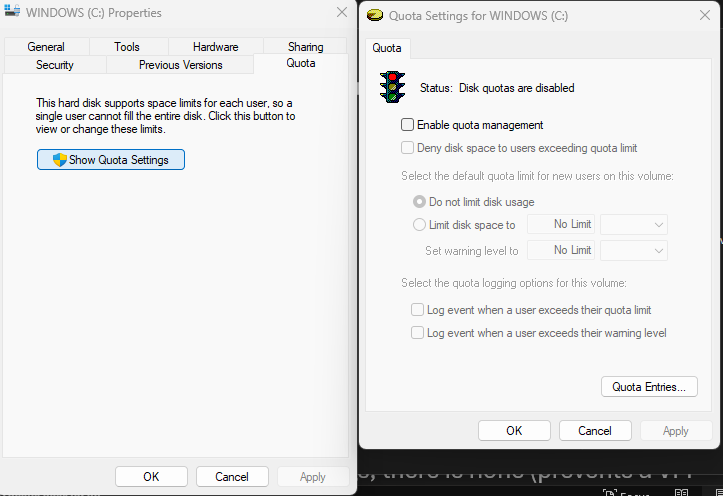Switch to the Hardware tab
This screenshot has height=496, width=723.
[x=215, y=47]
